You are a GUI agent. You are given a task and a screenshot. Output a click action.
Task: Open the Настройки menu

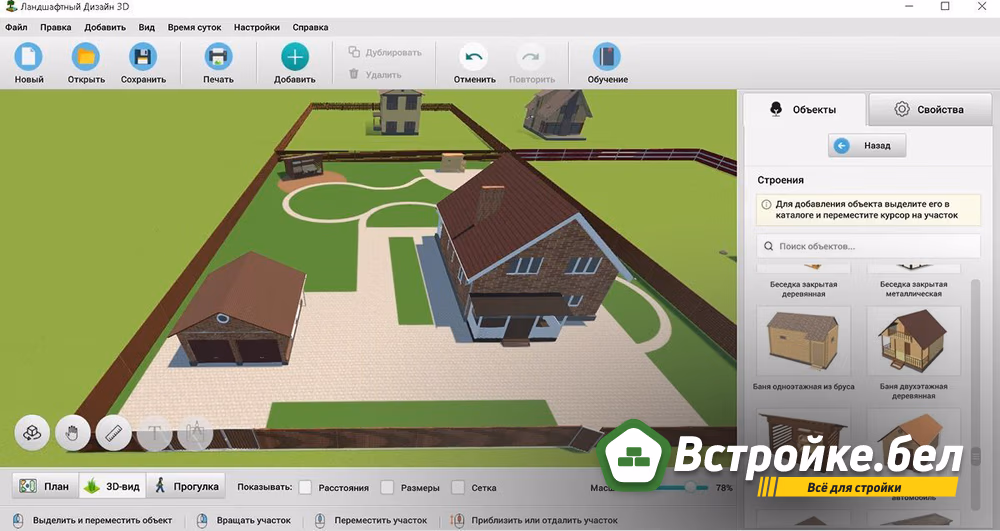click(x=256, y=27)
